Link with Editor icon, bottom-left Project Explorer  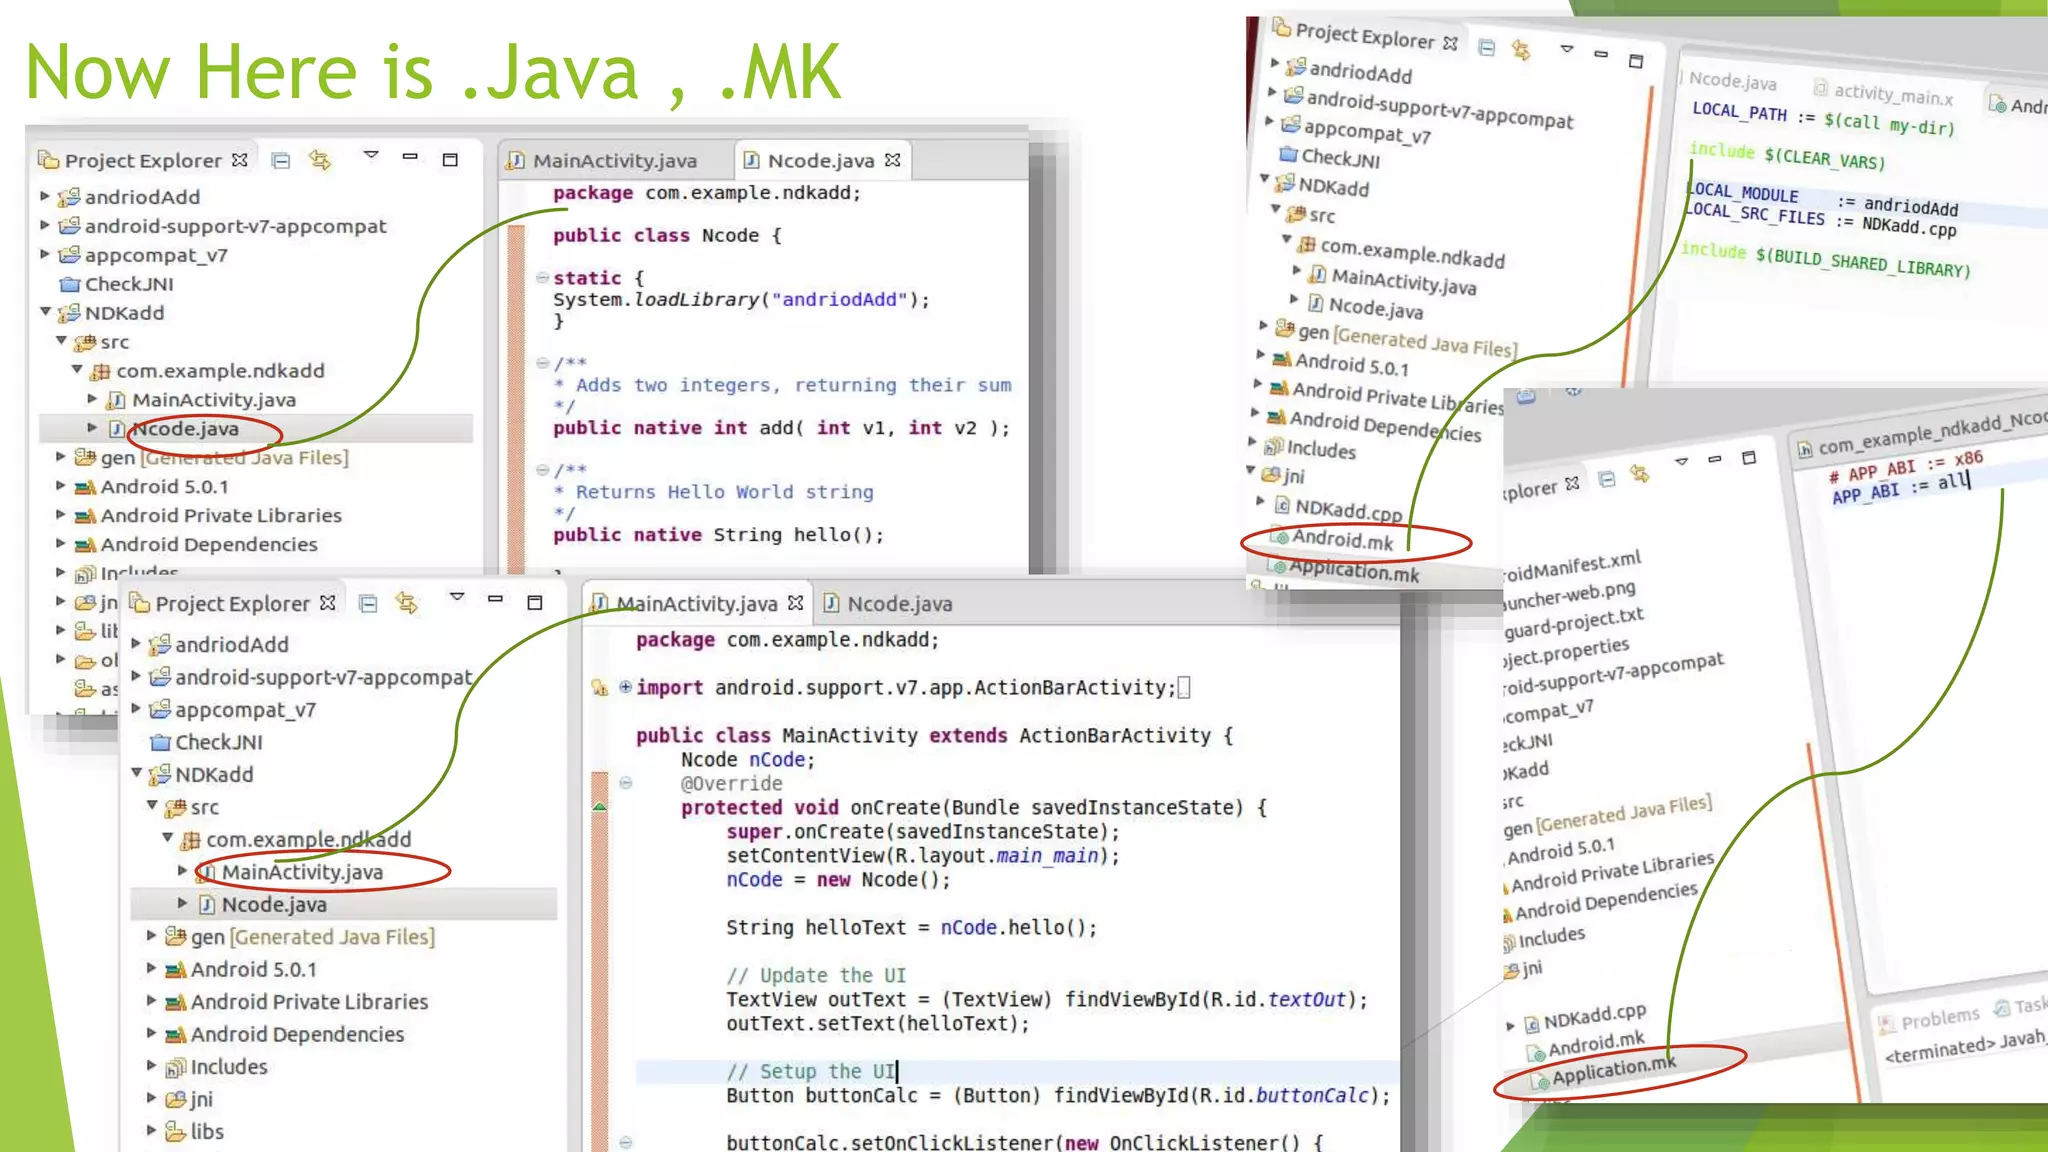pyautogui.click(x=407, y=602)
